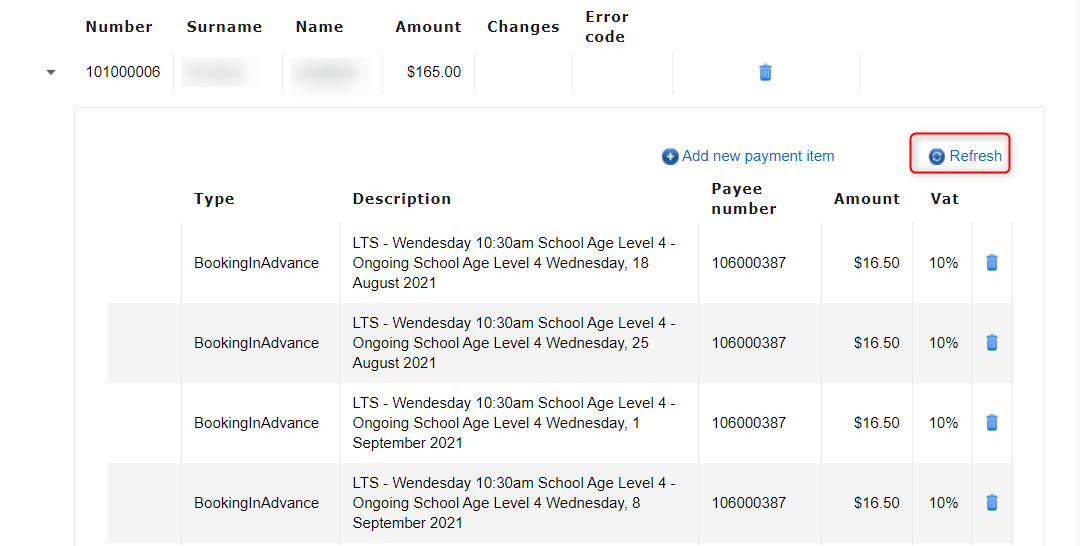The width and height of the screenshot is (1081, 546).
Task: Remove the 25 August 2021 booking item
Action: pos(991,343)
